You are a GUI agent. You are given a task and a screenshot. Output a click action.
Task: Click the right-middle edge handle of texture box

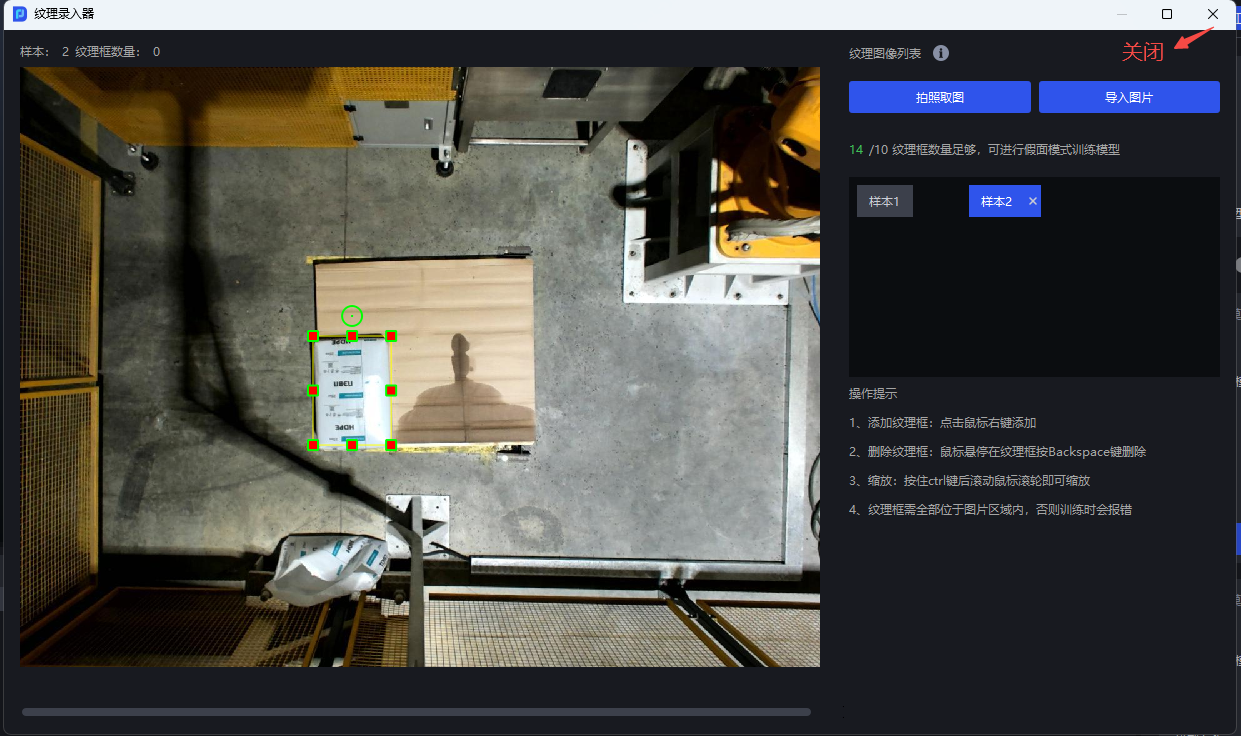[392, 390]
